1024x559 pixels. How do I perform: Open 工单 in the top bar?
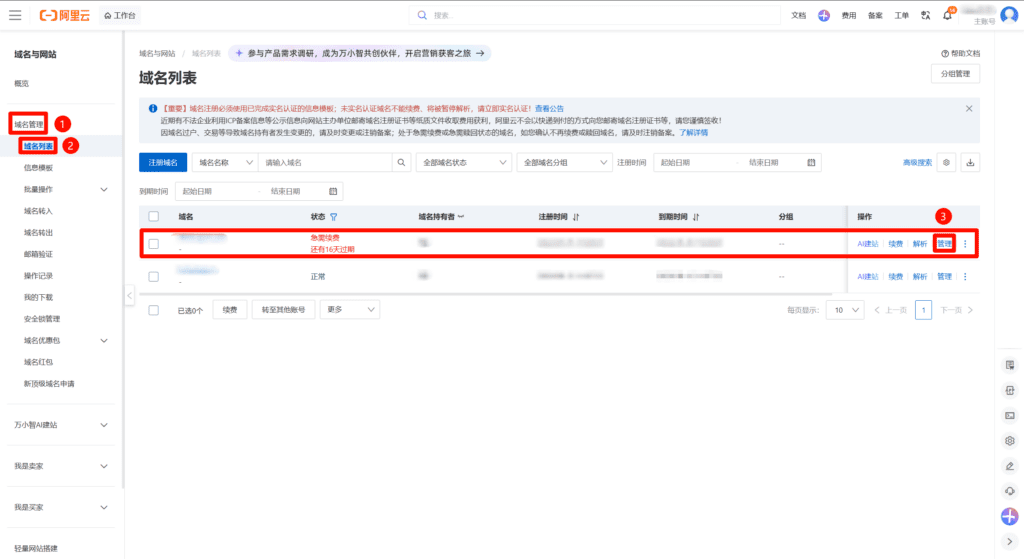pyautogui.click(x=901, y=16)
